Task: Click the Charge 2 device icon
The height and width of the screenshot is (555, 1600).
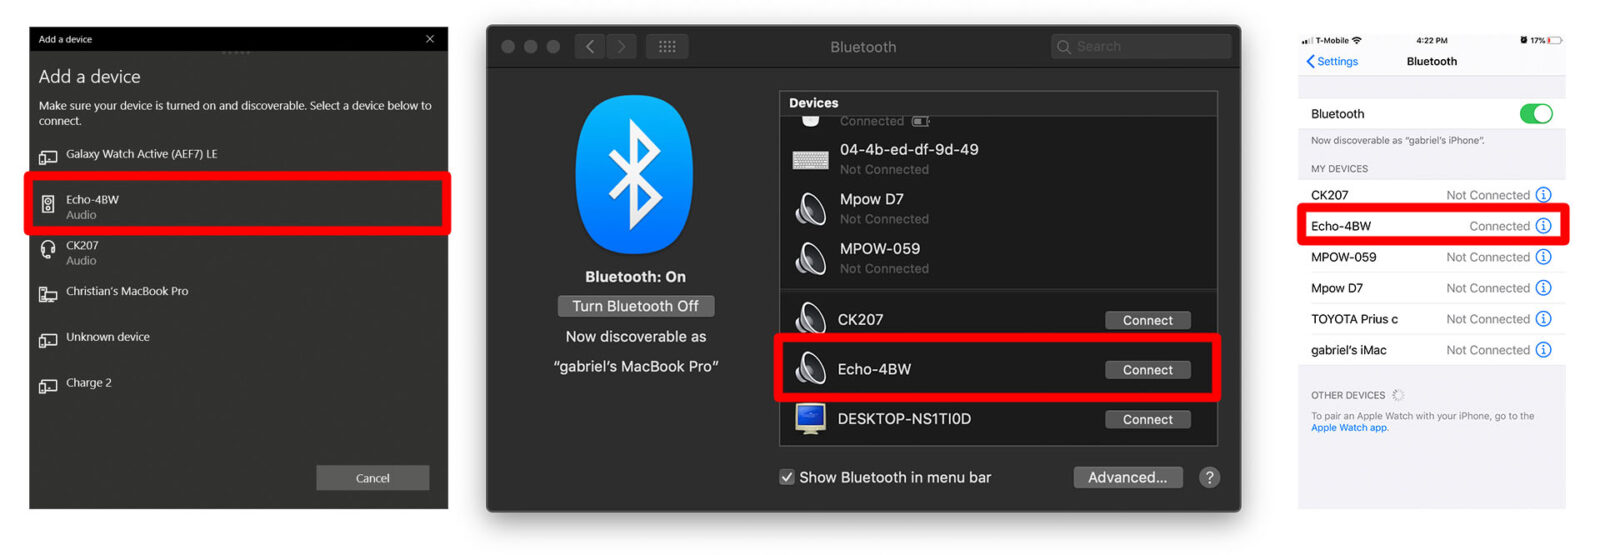Action: 48,386
